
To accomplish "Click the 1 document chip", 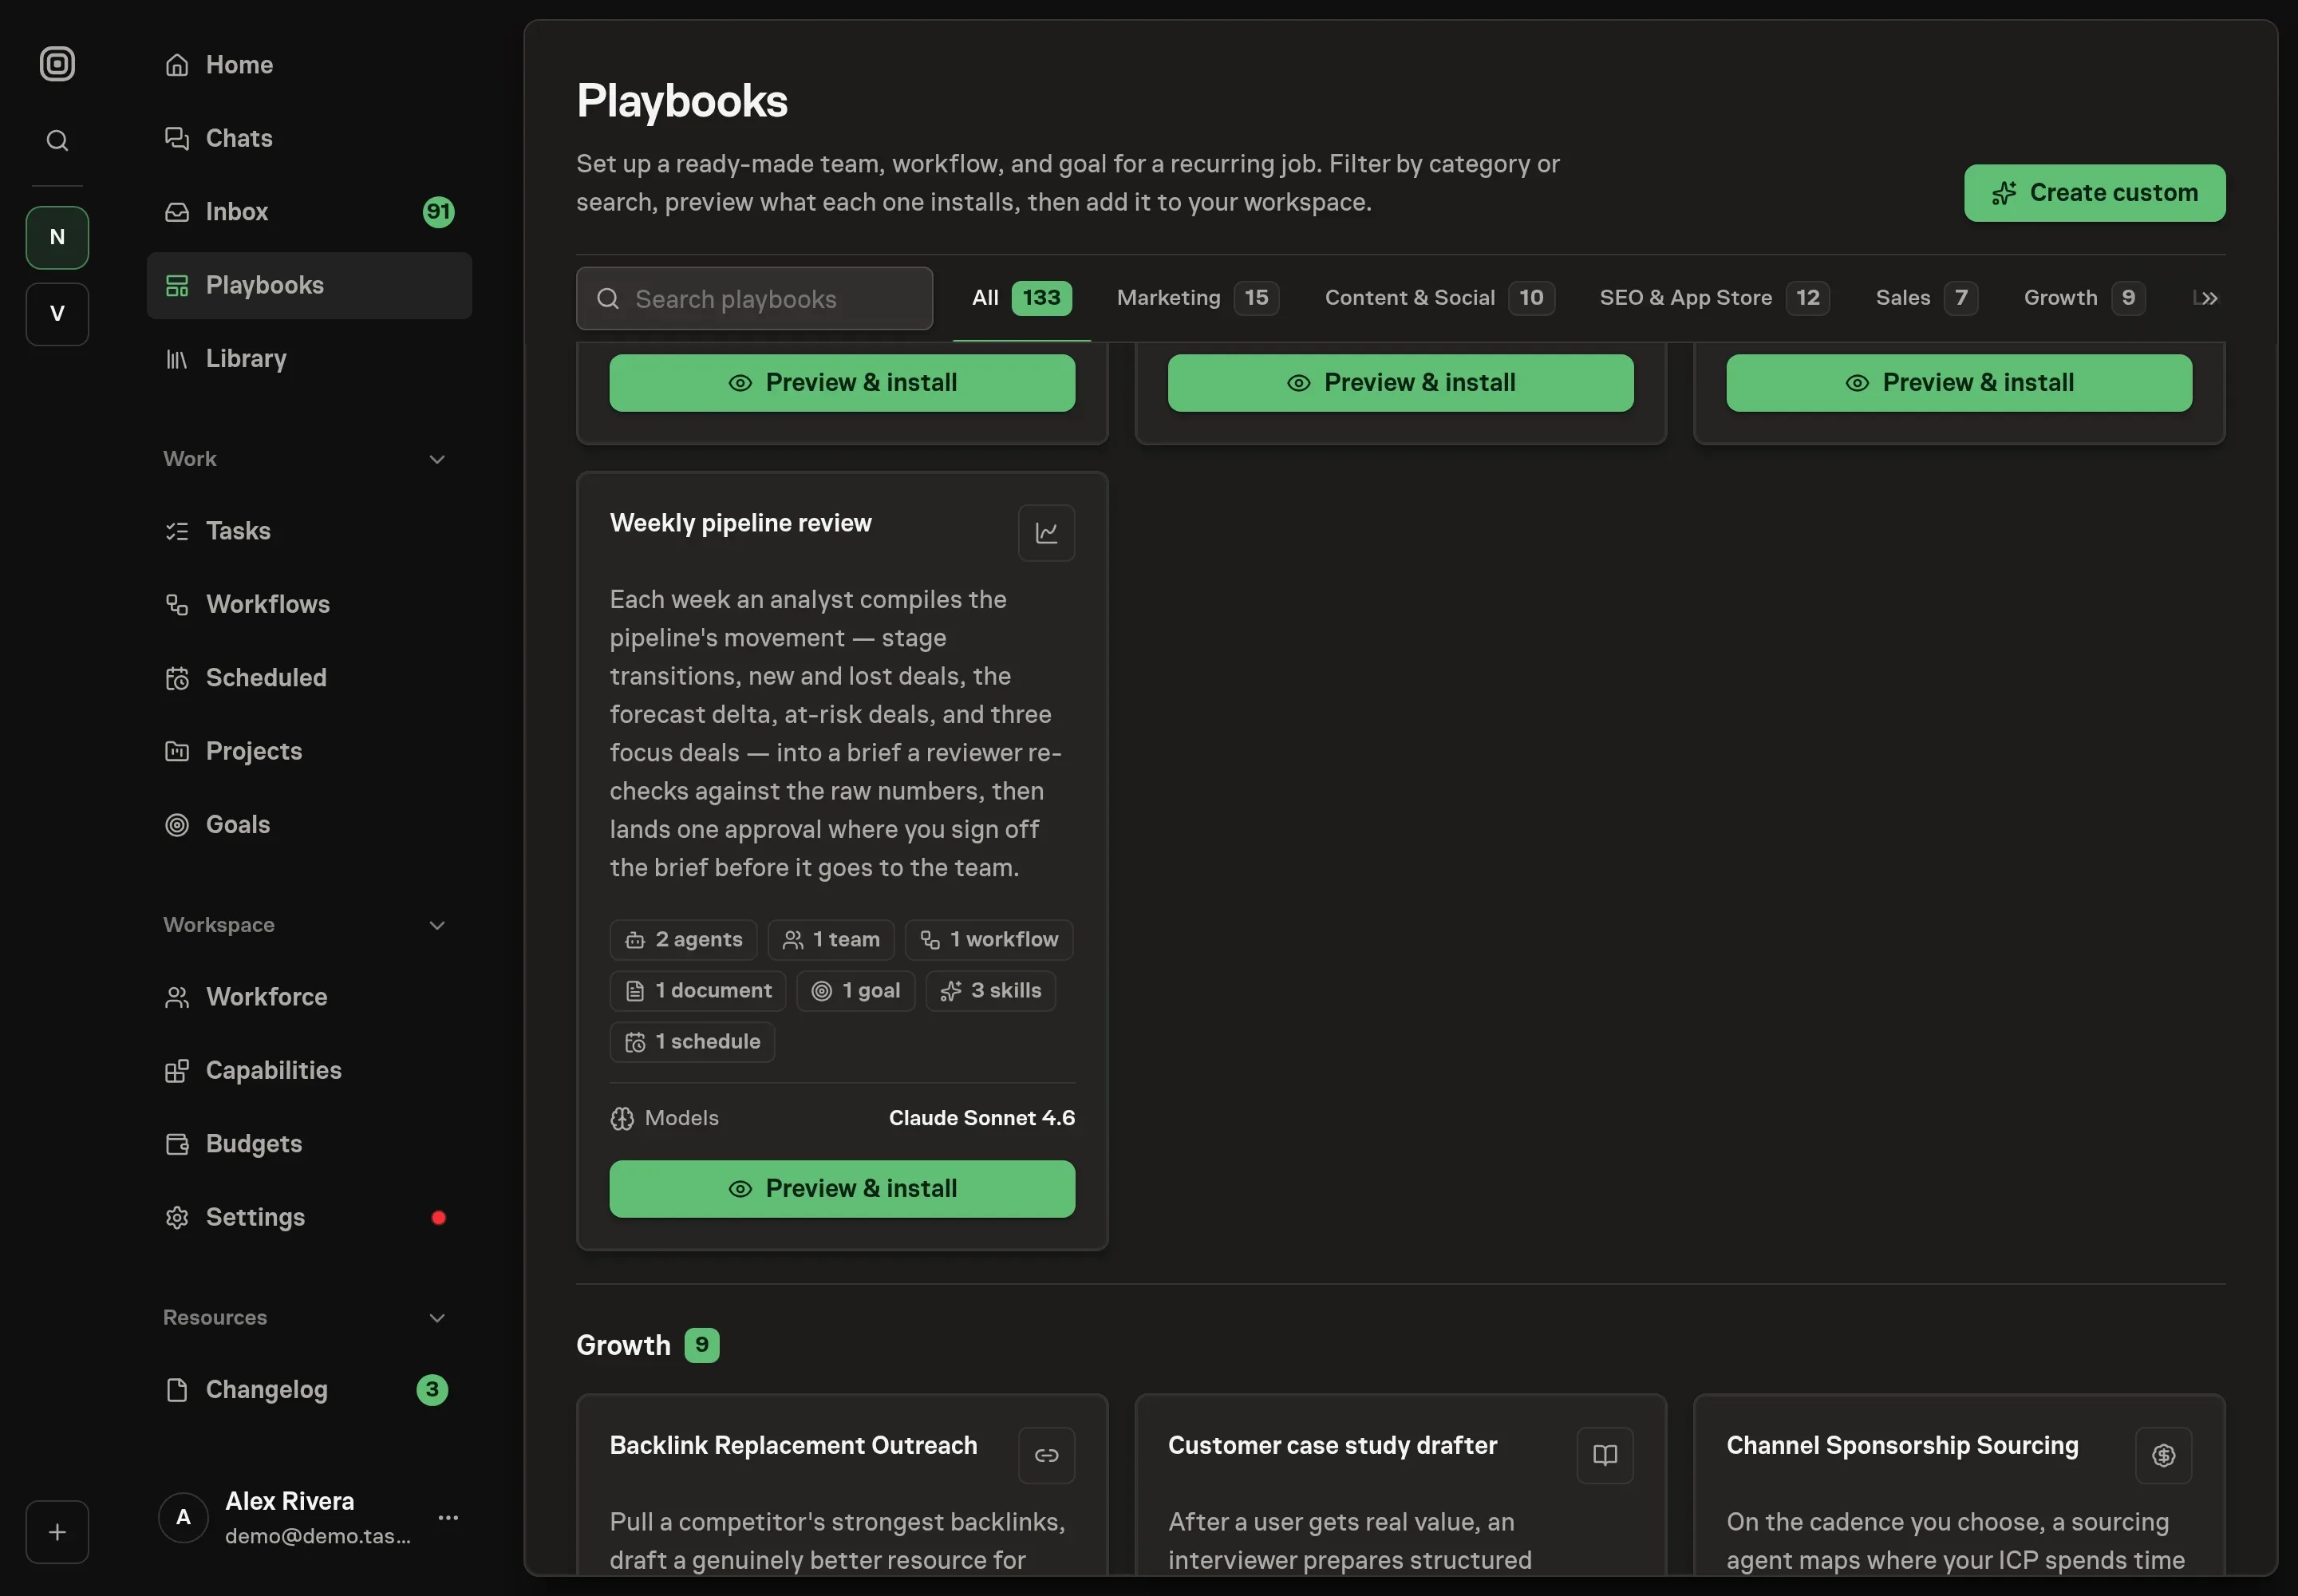I will (697, 991).
